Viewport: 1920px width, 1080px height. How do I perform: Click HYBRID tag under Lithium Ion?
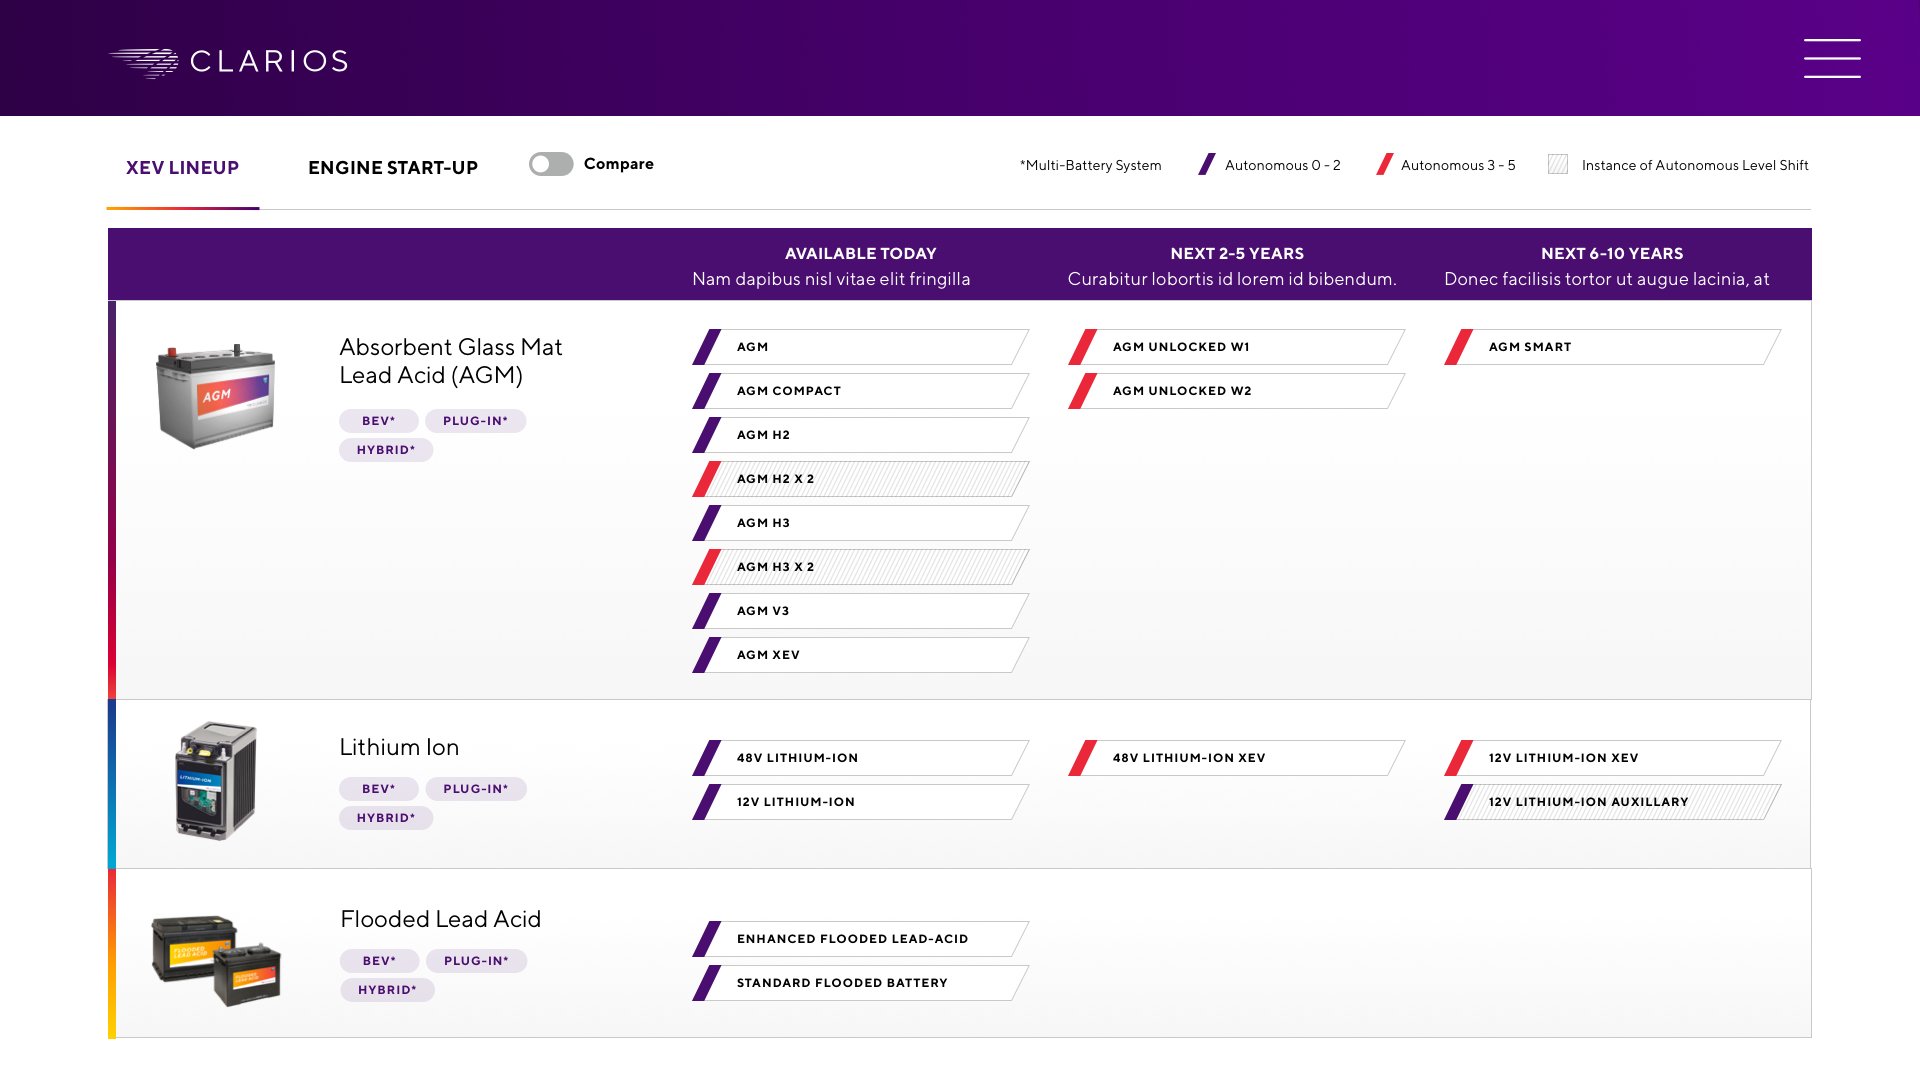(x=386, y=818)
